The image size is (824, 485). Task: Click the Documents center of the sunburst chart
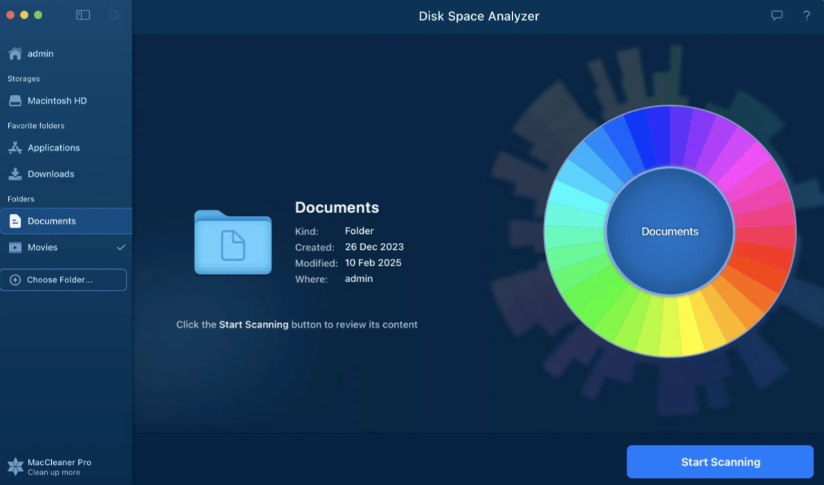click(670, 231)
